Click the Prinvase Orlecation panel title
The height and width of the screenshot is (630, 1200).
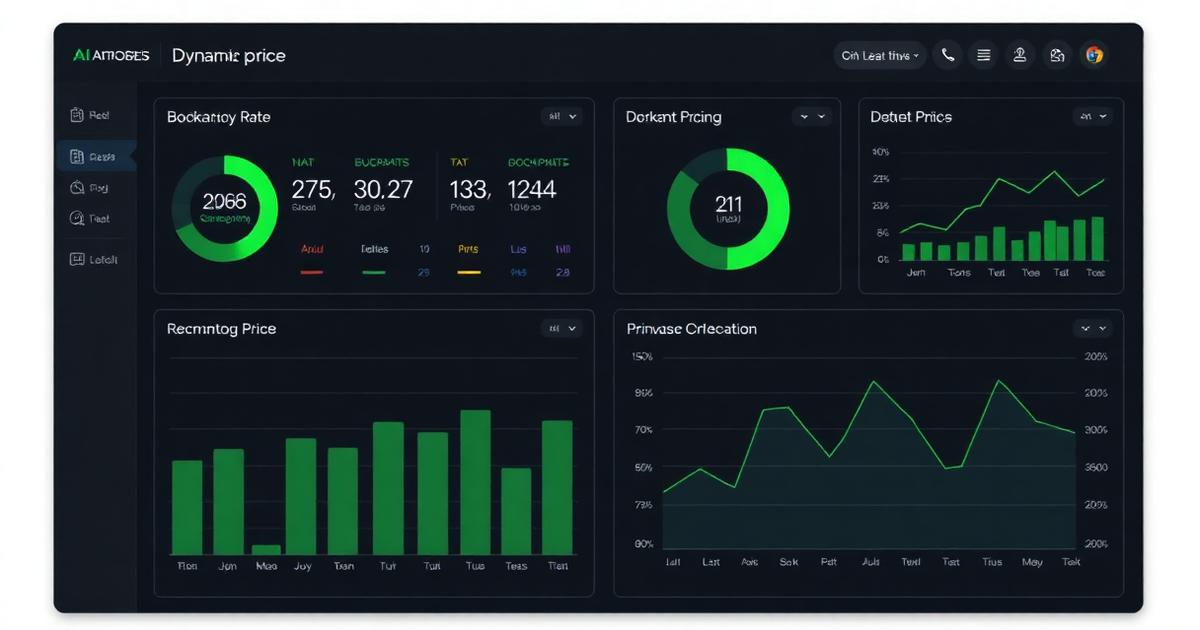pyautogui.click(x=691, y=329)
